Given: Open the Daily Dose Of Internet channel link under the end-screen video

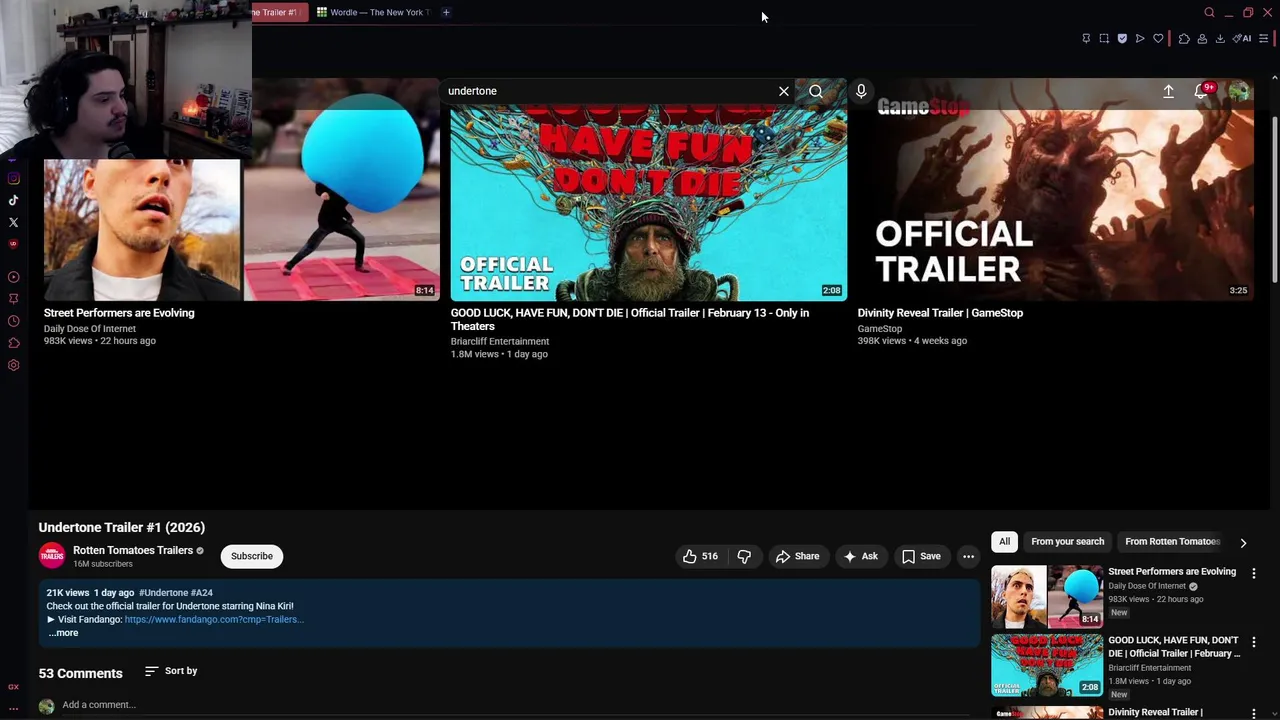Looking at the screenshot, I should click(90, 328).
